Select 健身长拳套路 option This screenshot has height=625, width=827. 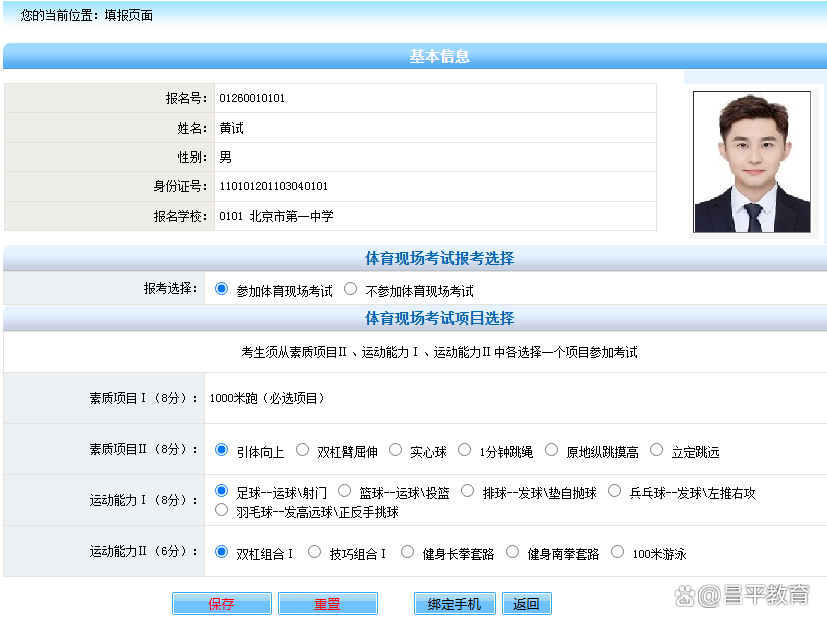(x=408, y=552)
